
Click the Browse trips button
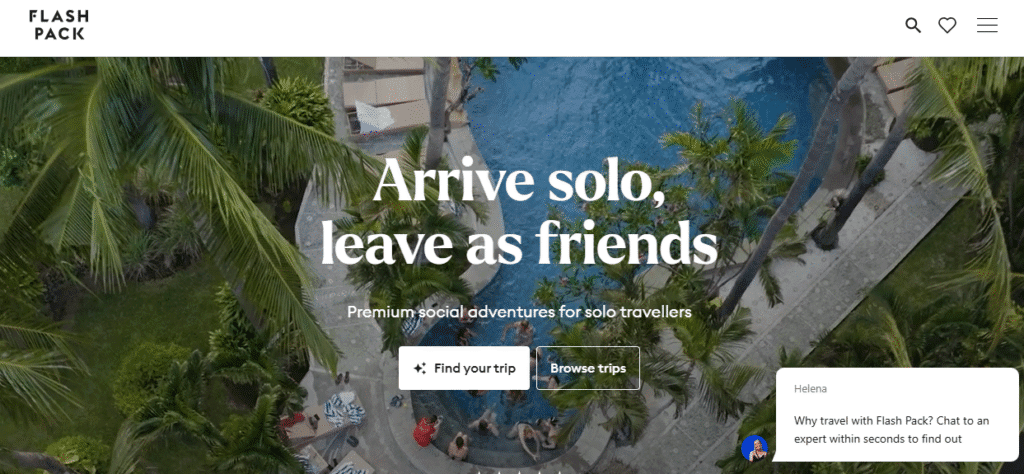point(588,368)
